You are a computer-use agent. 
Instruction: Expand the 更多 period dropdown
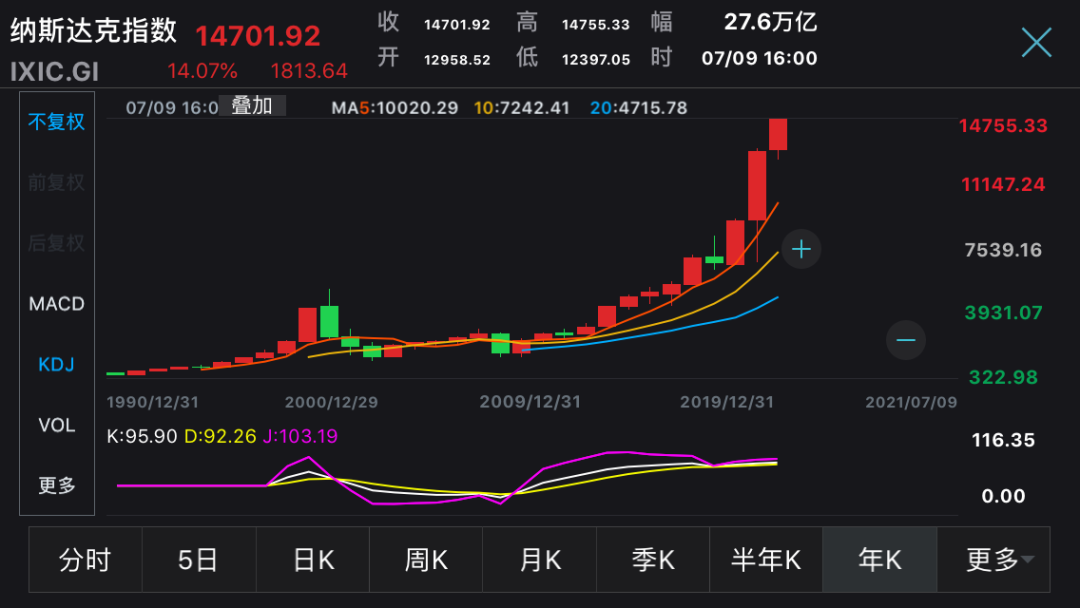(993, 560)
